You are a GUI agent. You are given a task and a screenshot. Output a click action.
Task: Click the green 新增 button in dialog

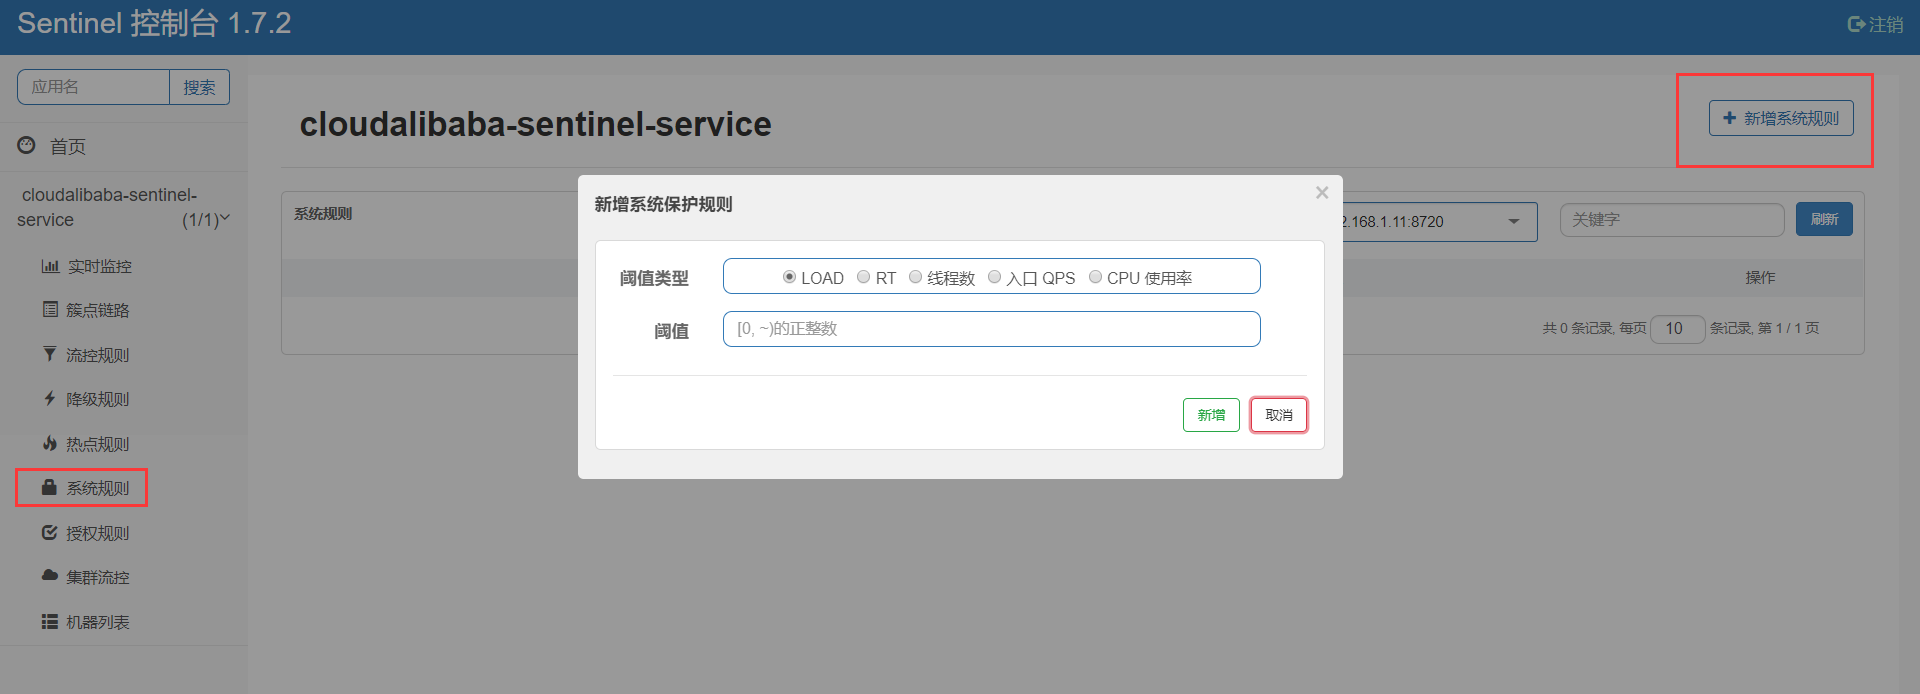tap(1211, 415)
